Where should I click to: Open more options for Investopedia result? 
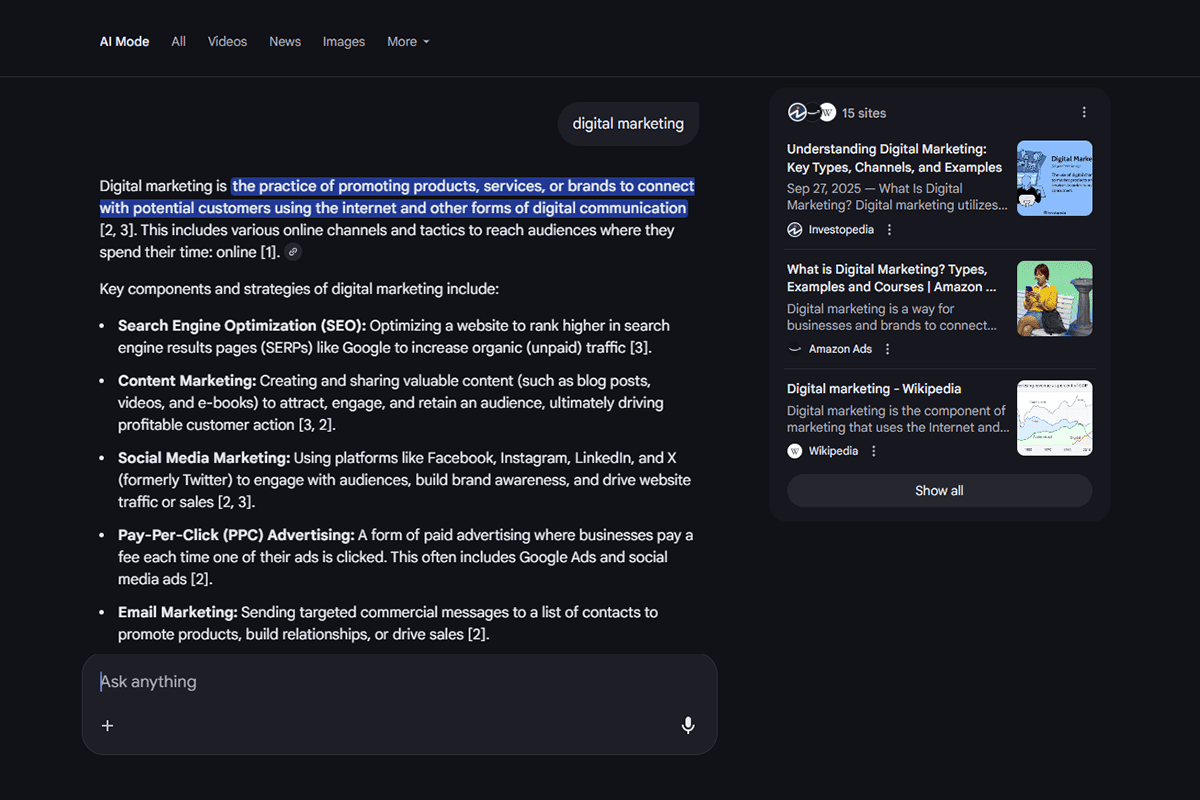pyautogui.click(x=889, y=230)
